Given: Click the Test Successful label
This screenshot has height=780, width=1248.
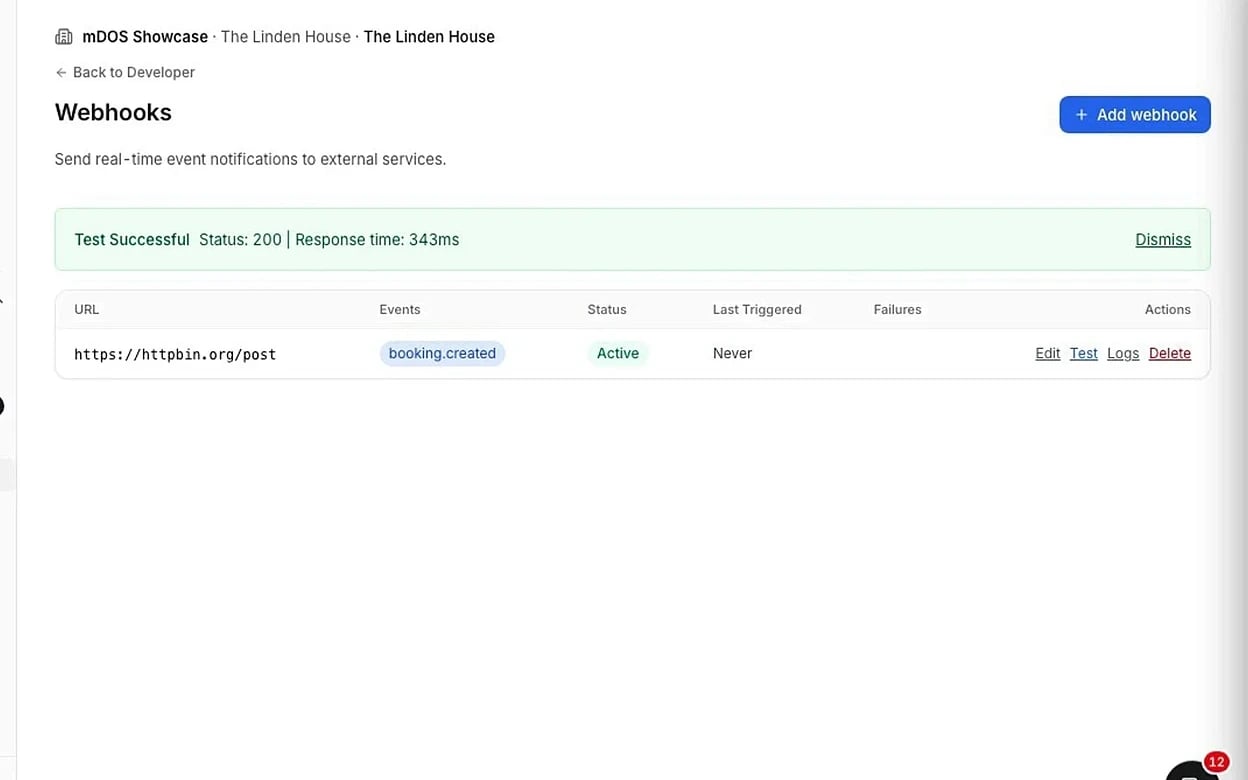Looking at the screenshot, I should [132, 240].
